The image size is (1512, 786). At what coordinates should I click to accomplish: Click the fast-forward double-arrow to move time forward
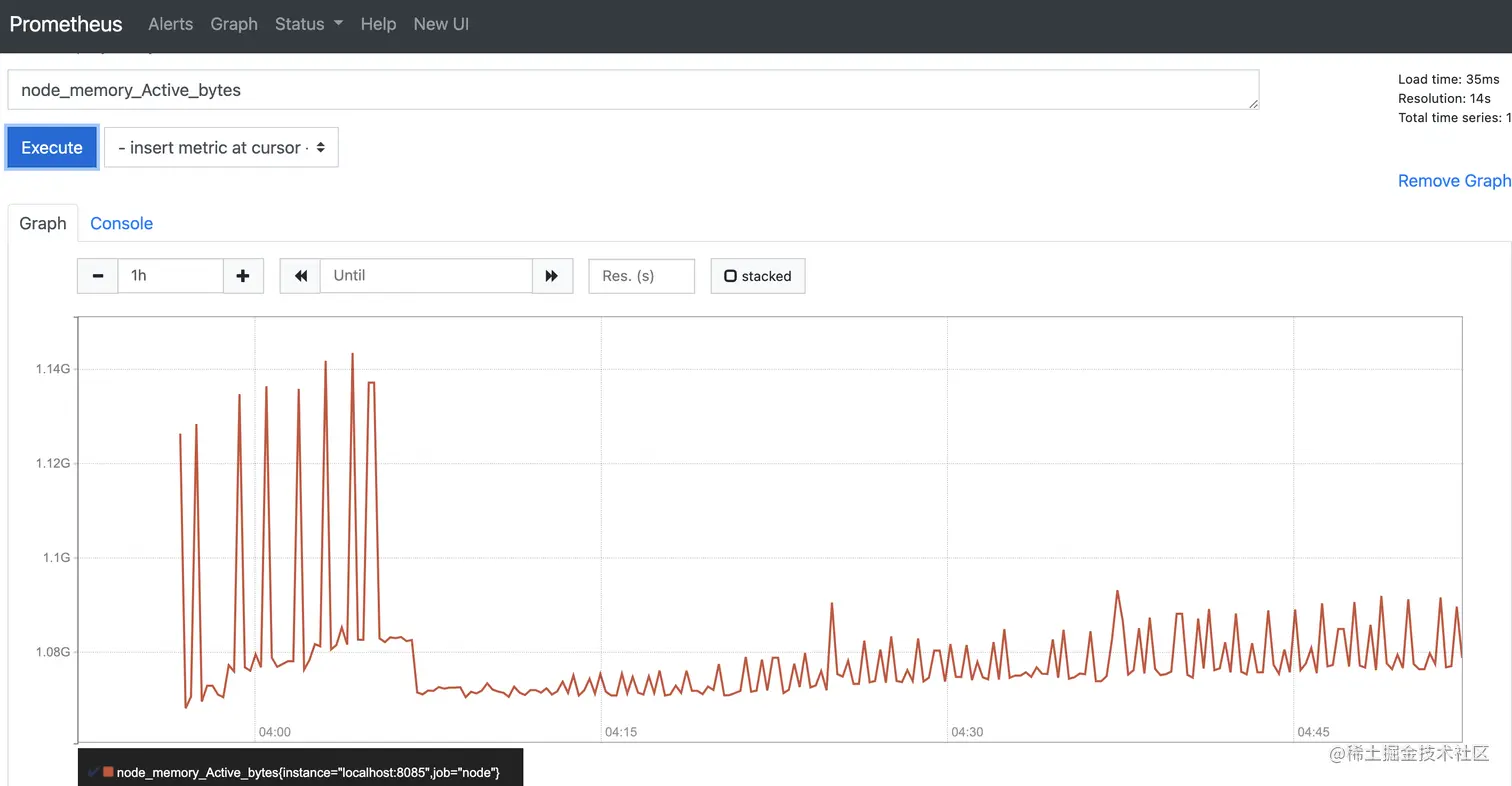pyautogui.click(x=552, y=276)
